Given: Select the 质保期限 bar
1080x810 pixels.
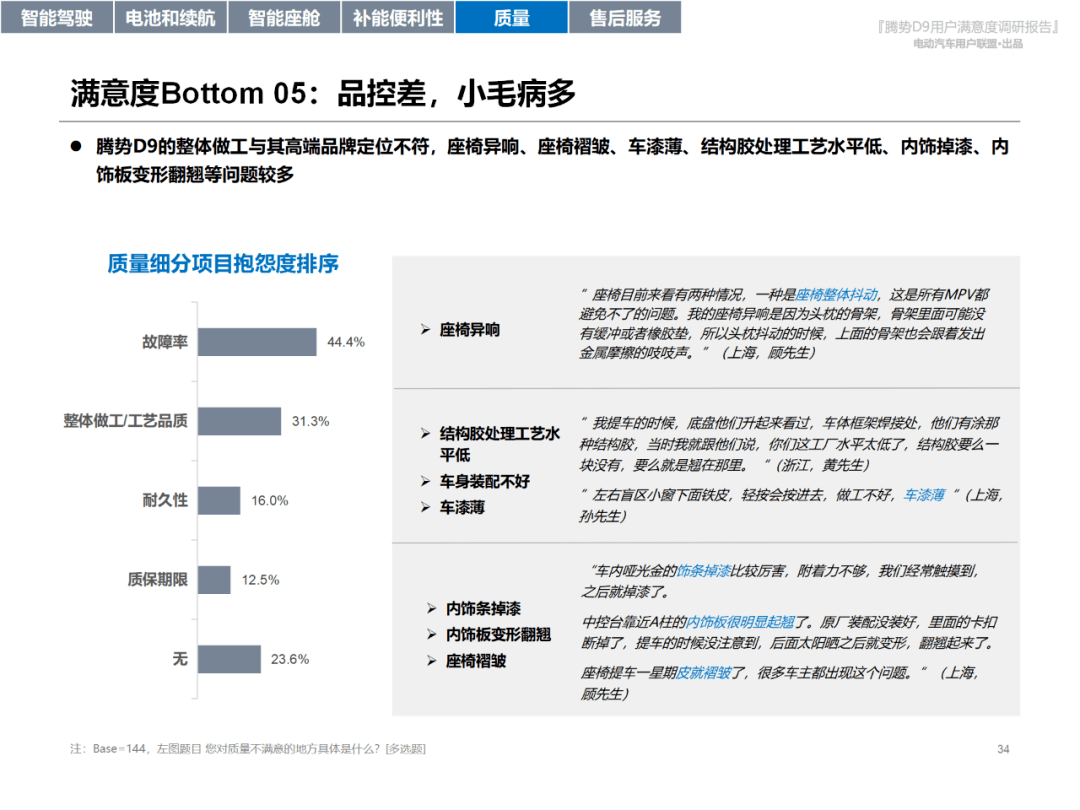Looking at the screenshot, I should (214, 579).
